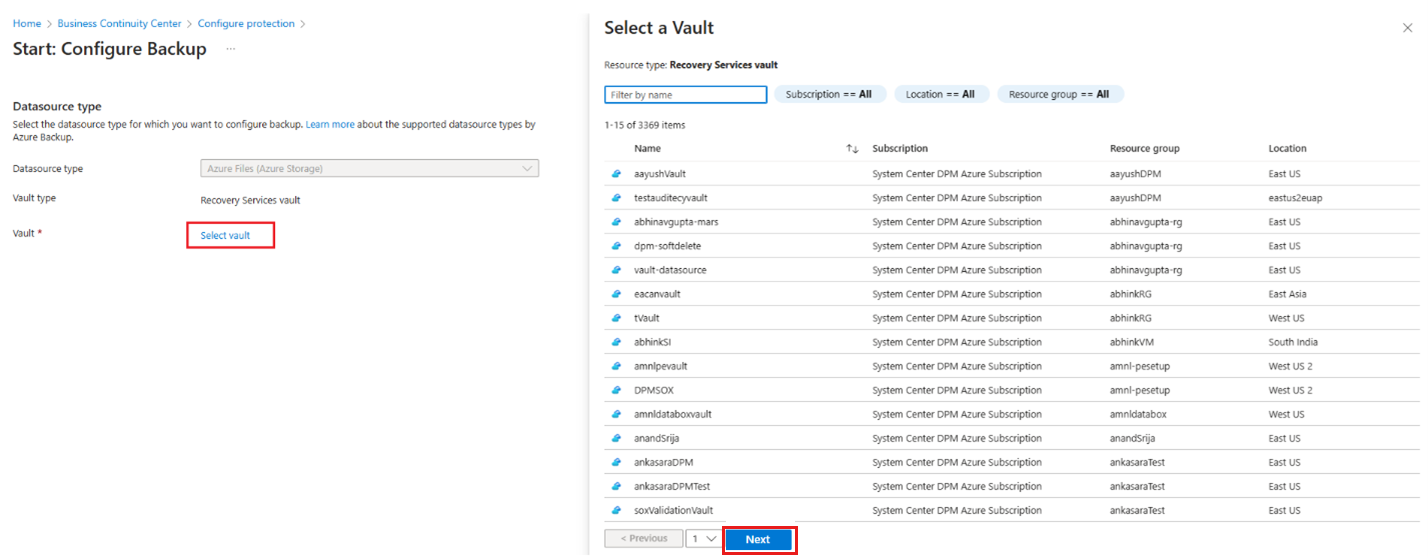1428x558 pixels.
Task: Click the vault icon beside DPMSOX
Action: point(616,390)
